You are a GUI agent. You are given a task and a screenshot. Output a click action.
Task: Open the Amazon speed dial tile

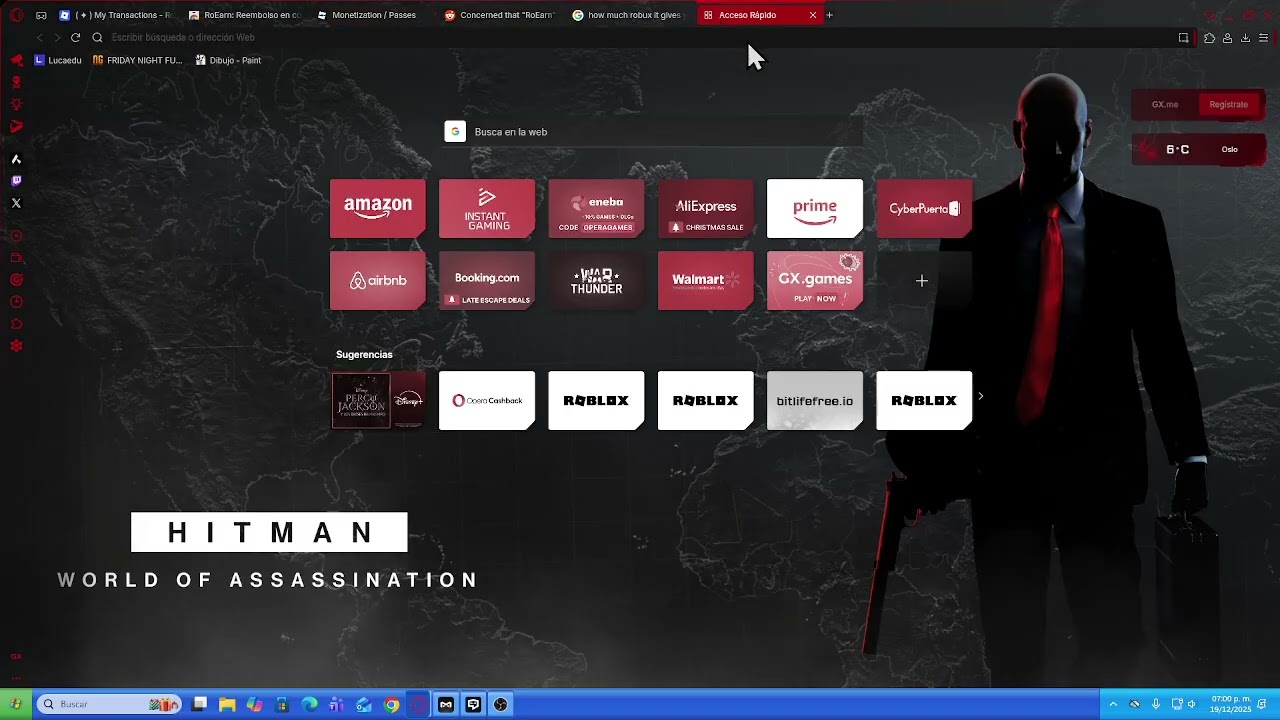378,208
